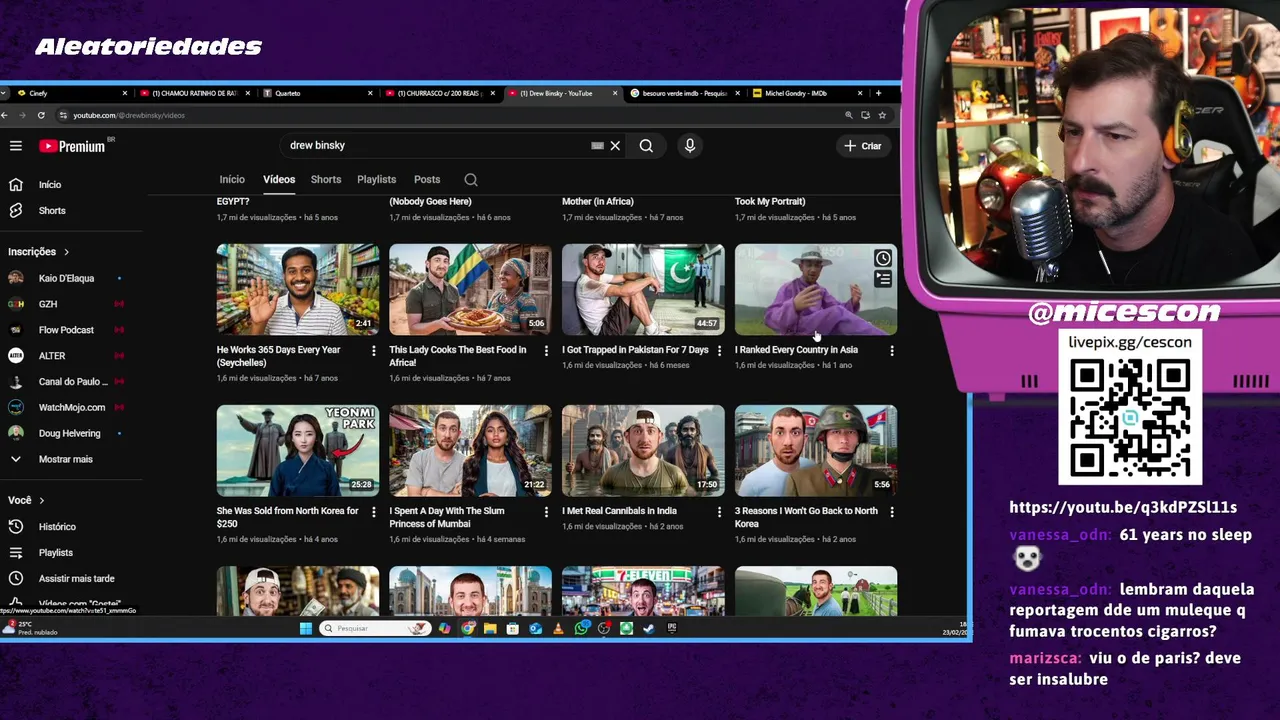
Task: Open Doug Helvering subscription
Action: pos(69,434)
